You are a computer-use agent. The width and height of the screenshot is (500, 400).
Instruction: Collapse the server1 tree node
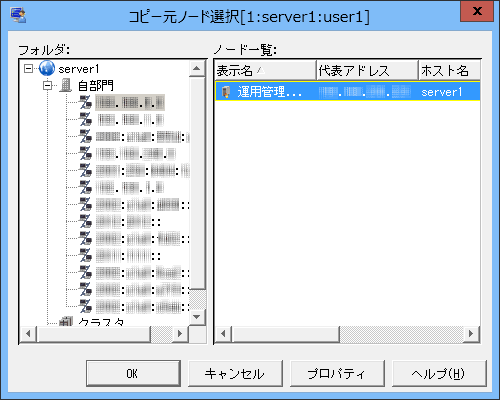tap(29, 69)
